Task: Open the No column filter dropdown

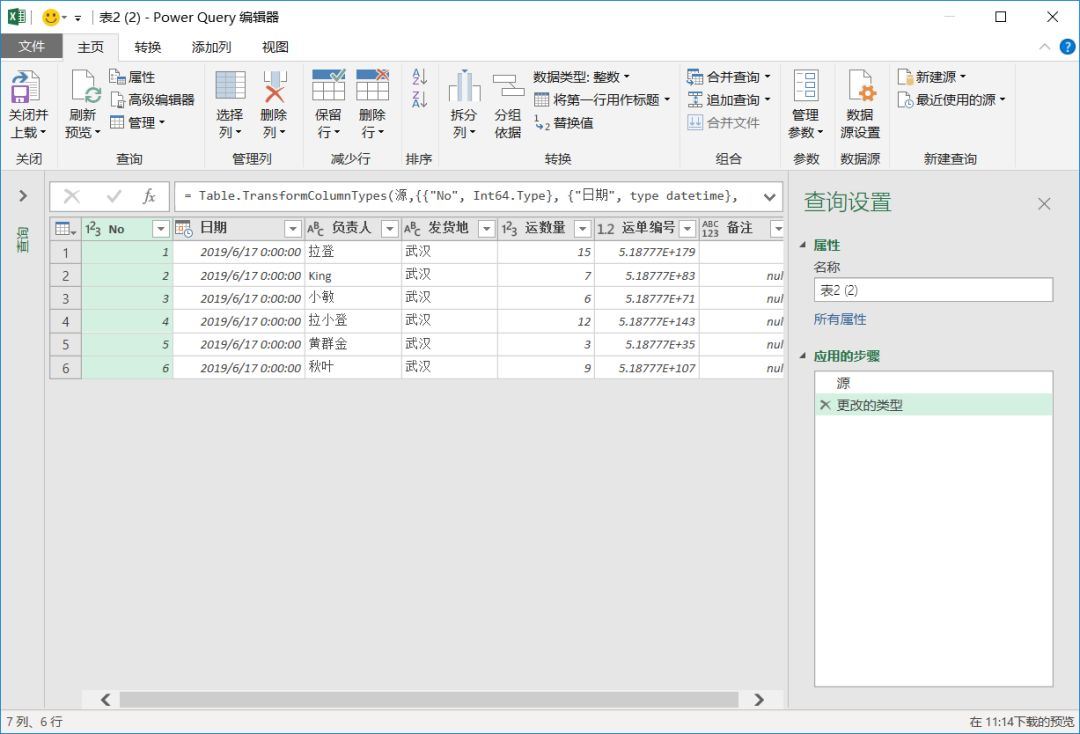Action: coord(160,229)
